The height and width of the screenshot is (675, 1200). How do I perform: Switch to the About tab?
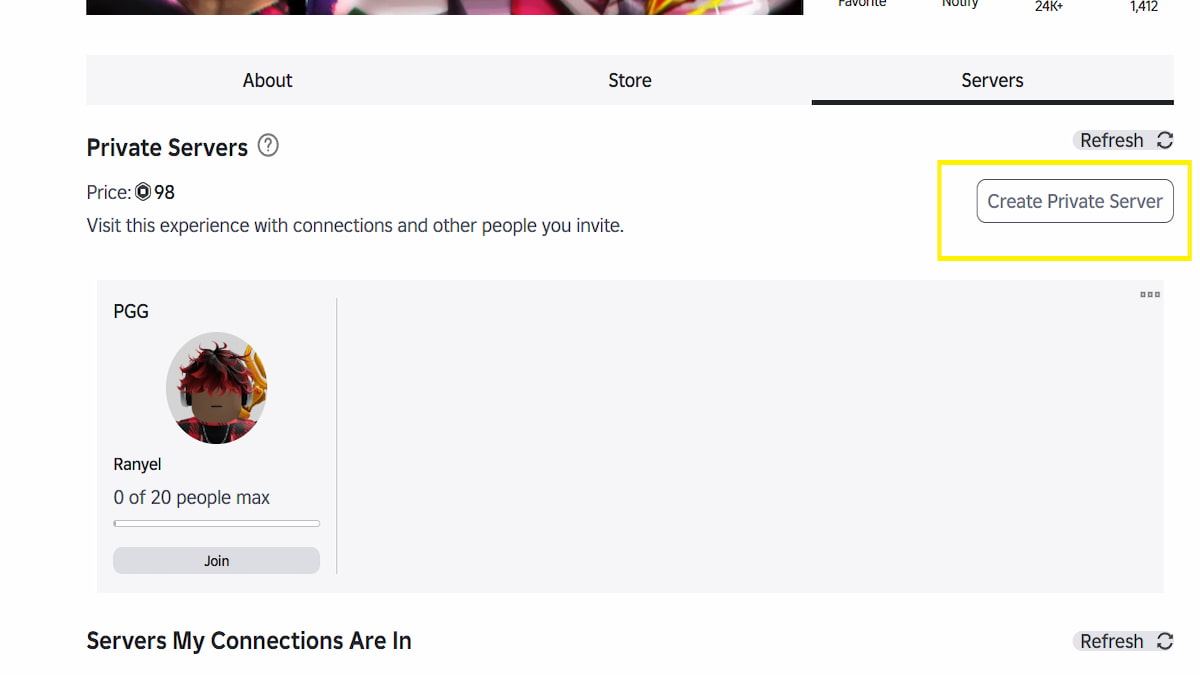(267, 80)
